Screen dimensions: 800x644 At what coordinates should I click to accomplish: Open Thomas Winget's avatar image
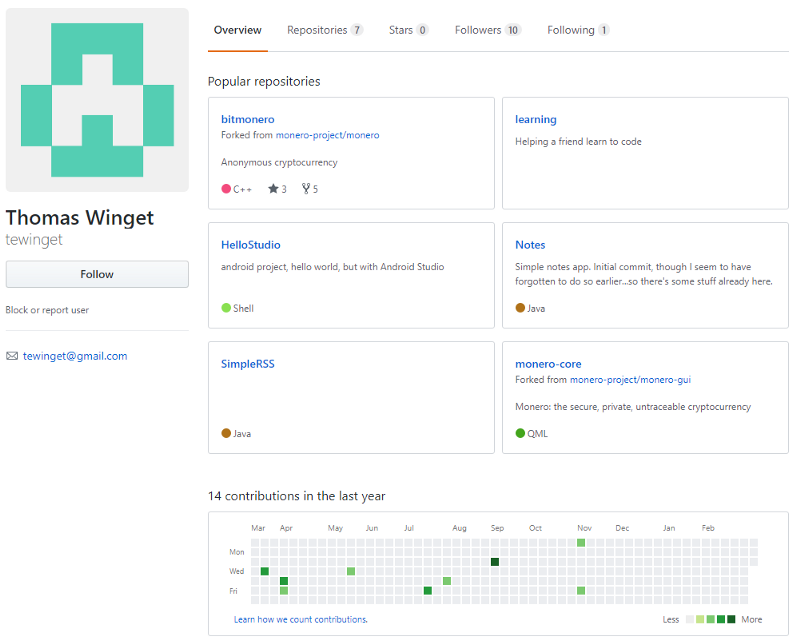[97, 100]
